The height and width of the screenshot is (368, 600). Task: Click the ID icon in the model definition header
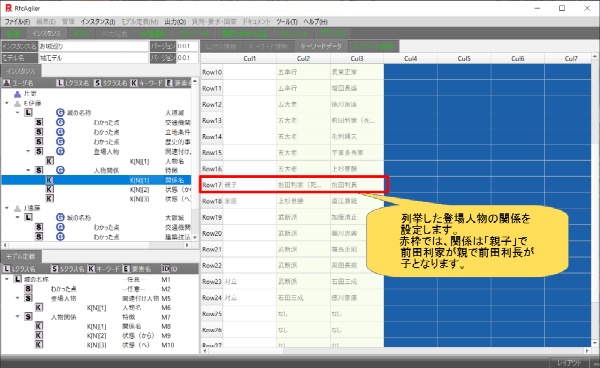pyautogui.click(x=165, y=269)
